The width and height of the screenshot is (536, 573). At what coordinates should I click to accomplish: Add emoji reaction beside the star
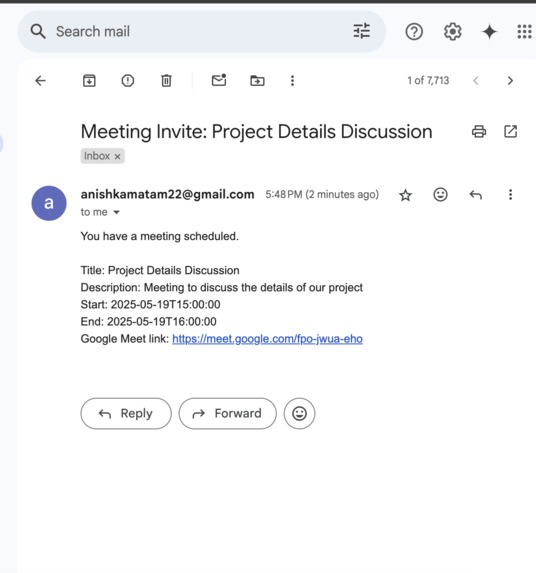pos(440,194)
